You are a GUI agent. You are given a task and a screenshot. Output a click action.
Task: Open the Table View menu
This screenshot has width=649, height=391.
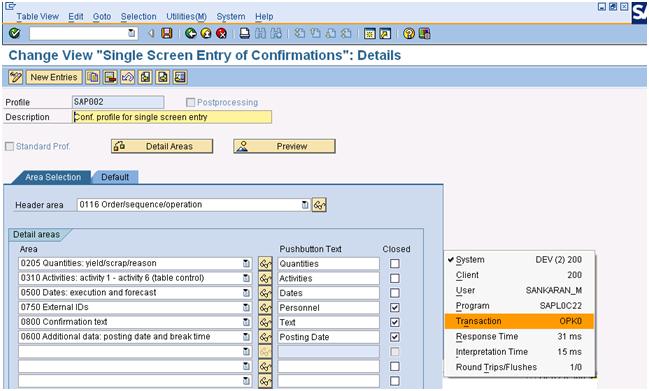pos(38,17)
